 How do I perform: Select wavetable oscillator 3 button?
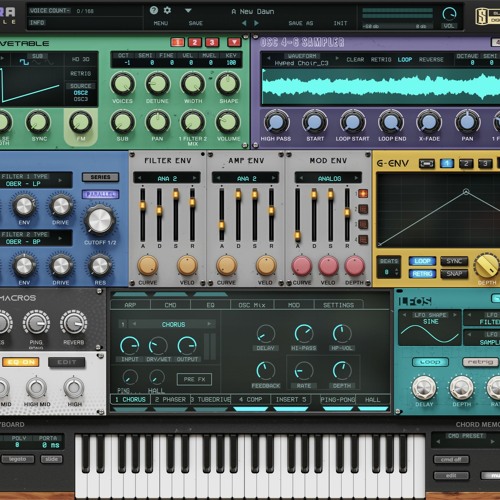pos(212,42)
